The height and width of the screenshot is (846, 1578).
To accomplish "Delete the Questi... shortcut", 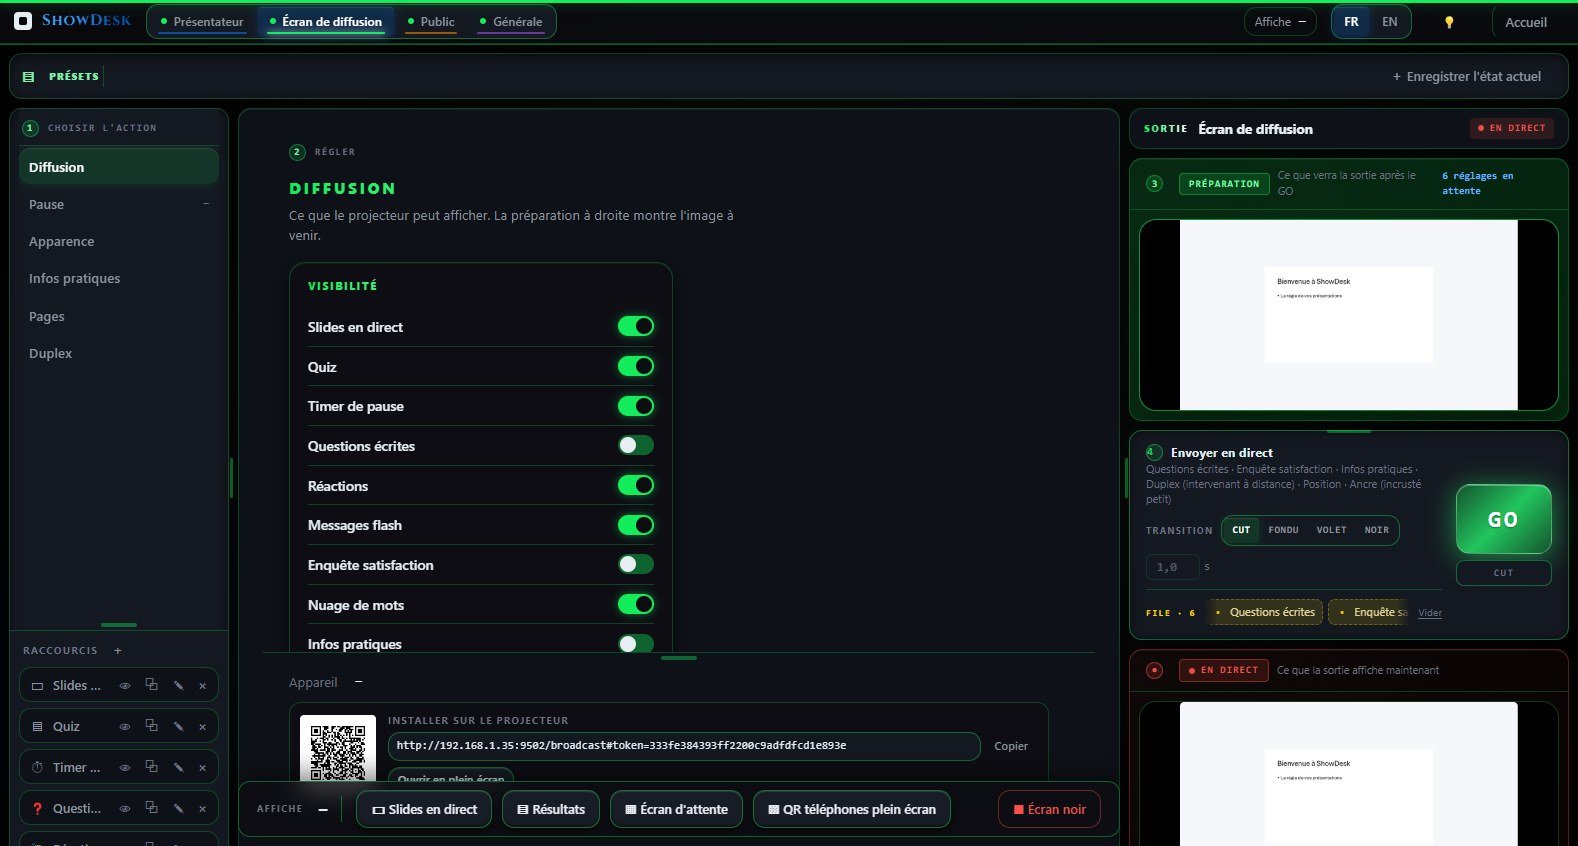I will tap(203, 808).
